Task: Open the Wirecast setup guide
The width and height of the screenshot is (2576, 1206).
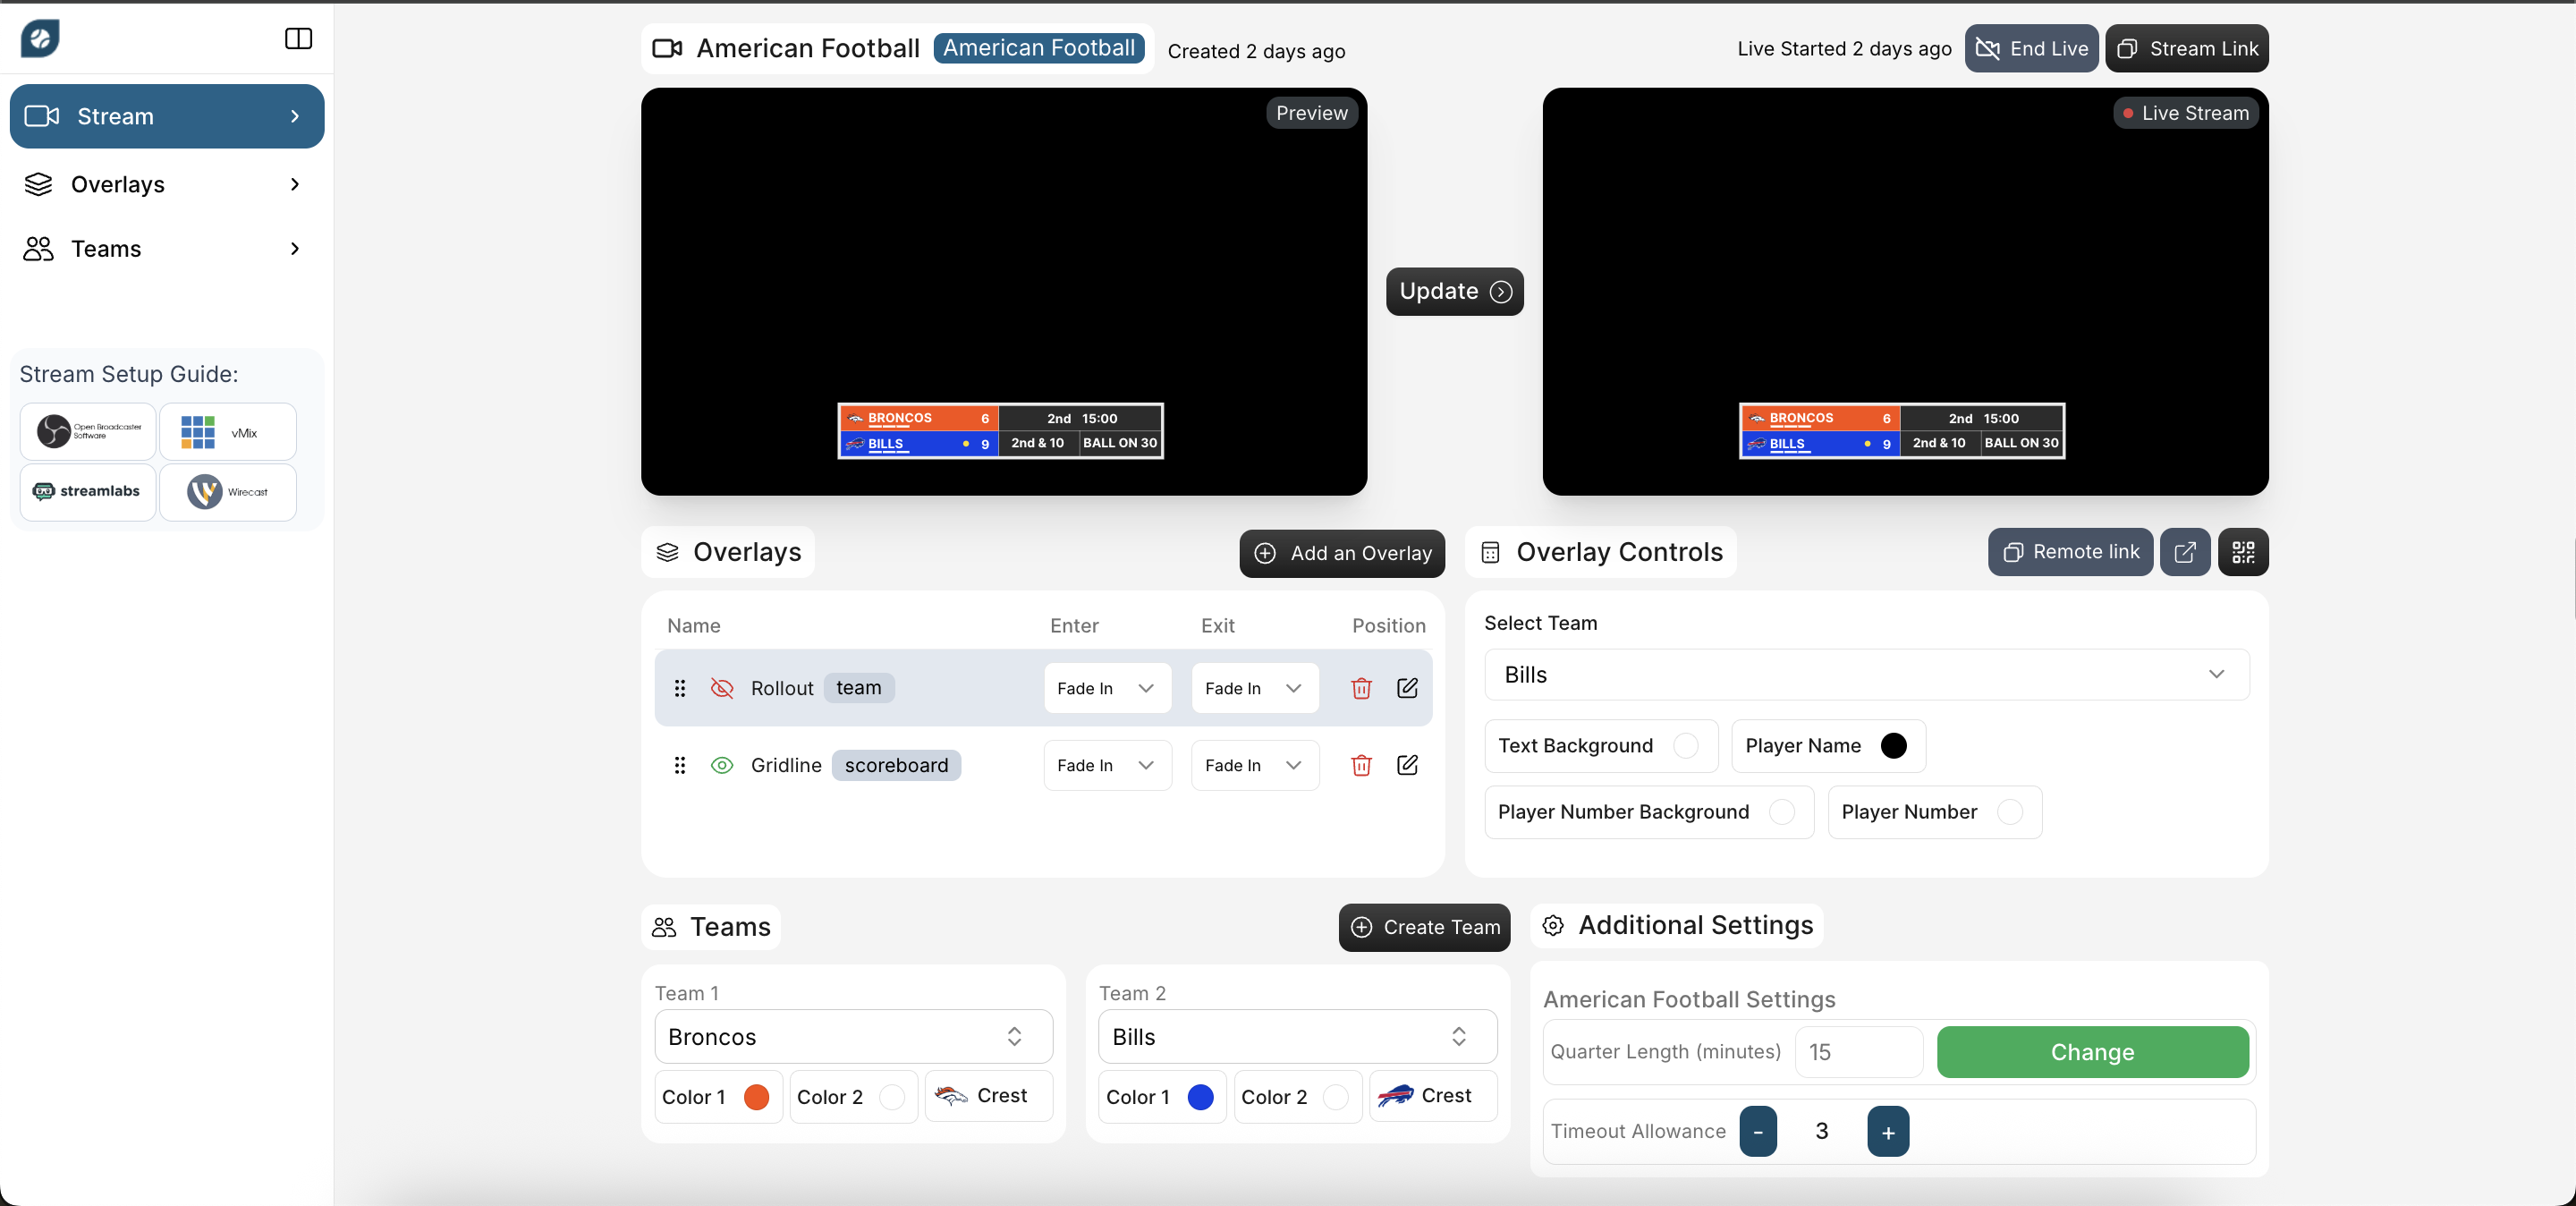Action: click(228, 492)
